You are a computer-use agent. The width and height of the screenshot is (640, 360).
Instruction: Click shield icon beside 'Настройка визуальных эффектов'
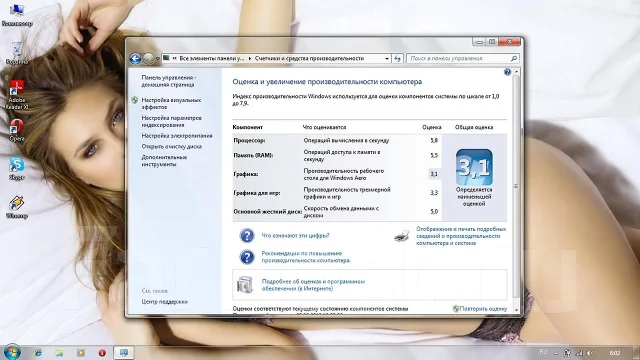pos(135,100)
